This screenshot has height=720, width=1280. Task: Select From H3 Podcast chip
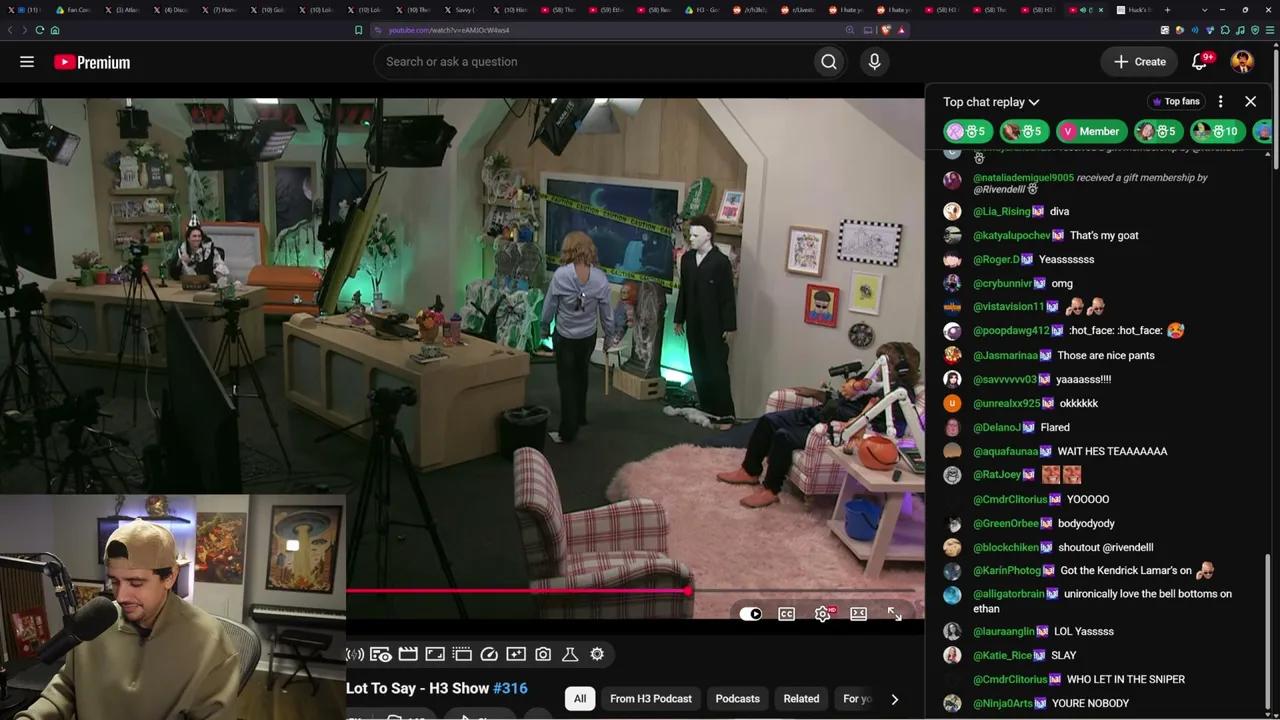point(651,699)
